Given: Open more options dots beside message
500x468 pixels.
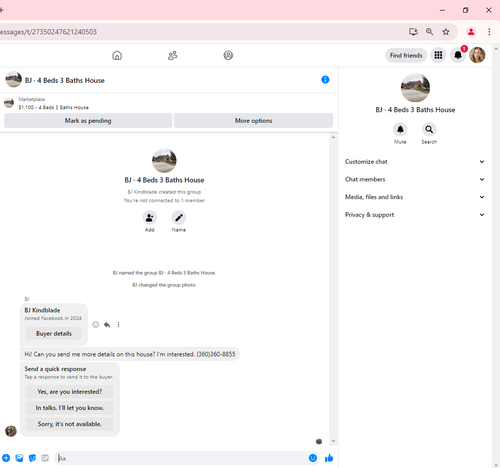Looking at the screenshot, I should tap(118, 325).
